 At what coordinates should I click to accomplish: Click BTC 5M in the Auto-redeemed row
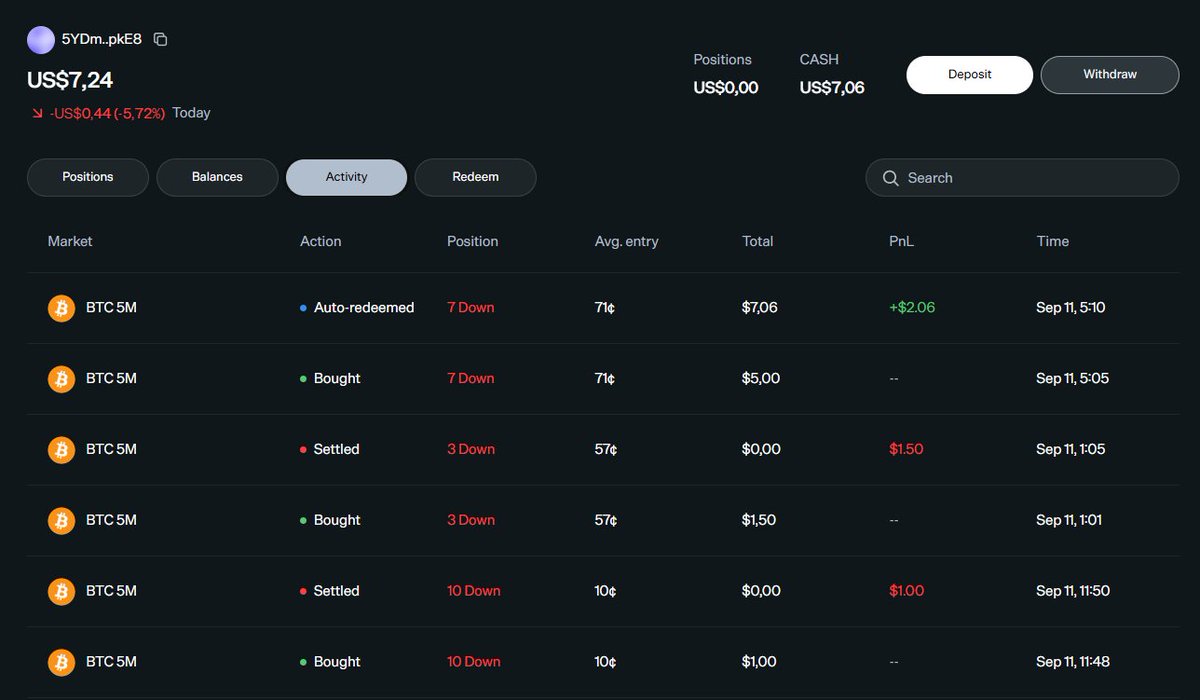pyautogui.click(x=111, y=308)
